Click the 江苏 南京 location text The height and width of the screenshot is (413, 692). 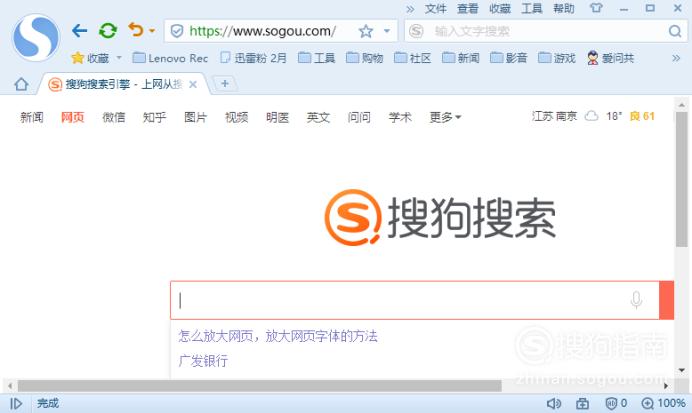point(554,116)
